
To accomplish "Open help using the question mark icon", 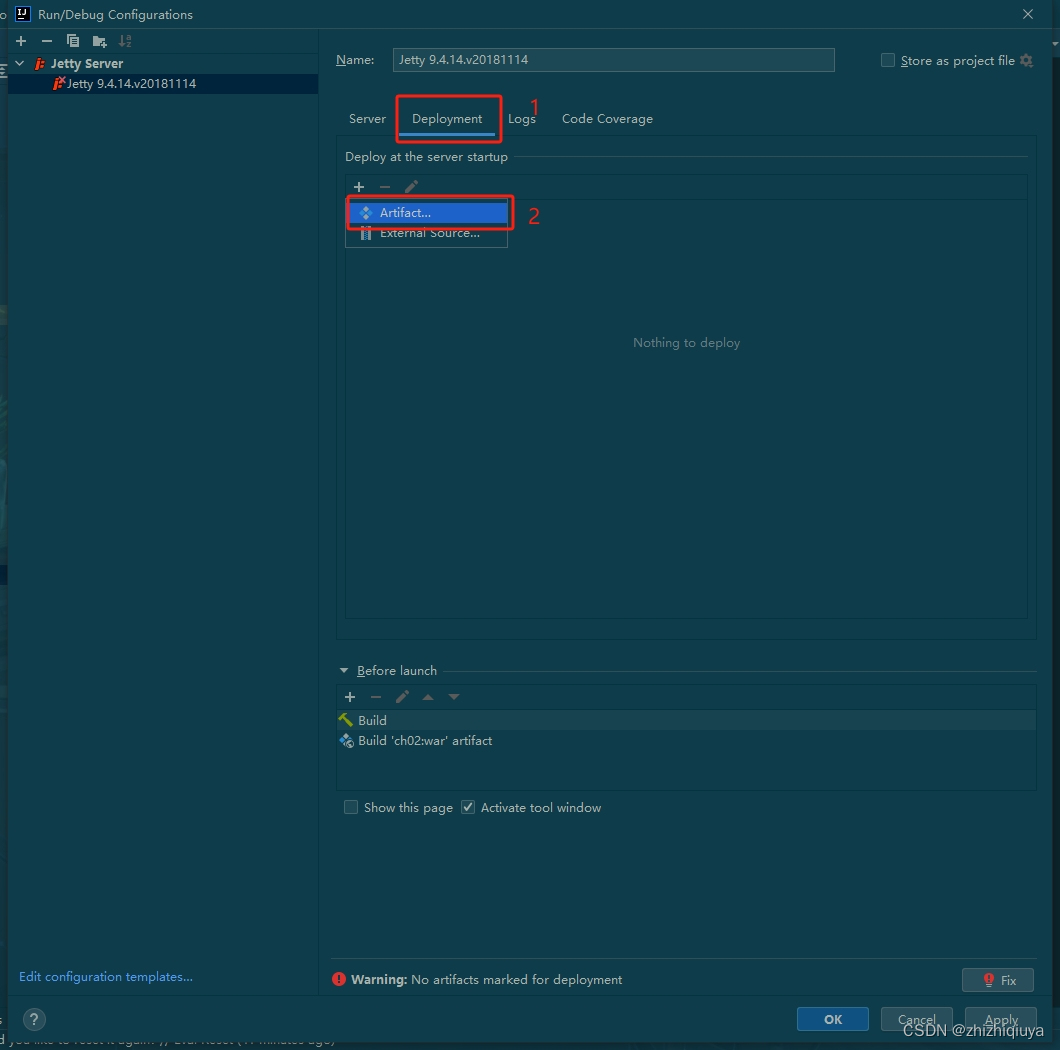I will (x=34, y=1019).
